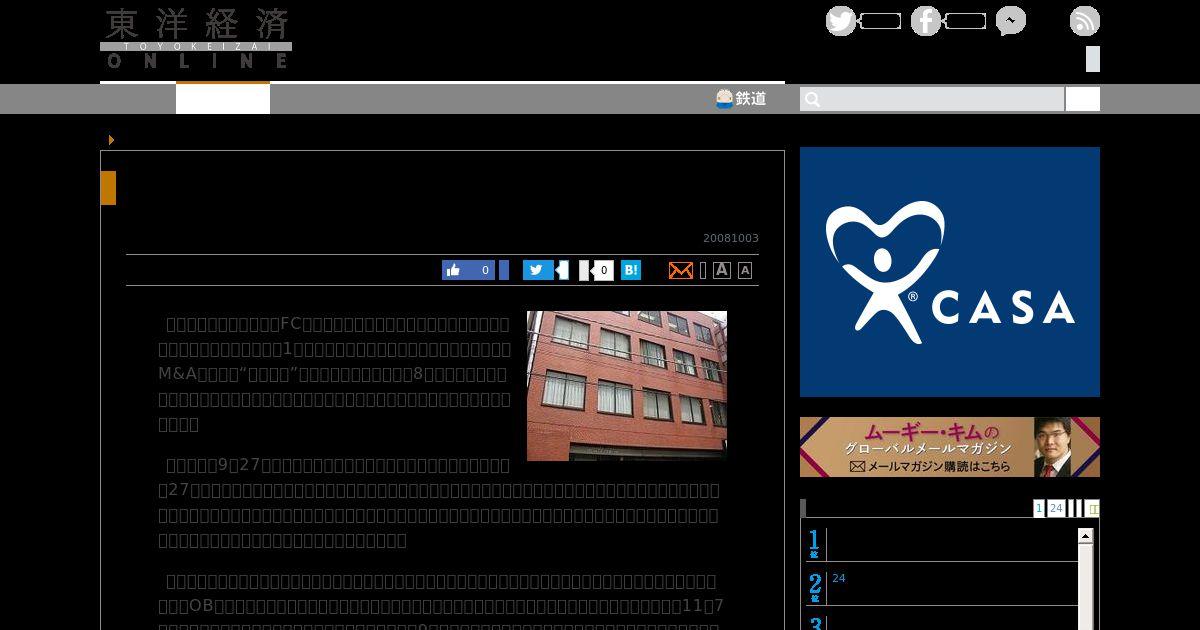This screenshot has width=1200, height=630.
Task: Click the Twitter follower count box
Action: point(880,21)
